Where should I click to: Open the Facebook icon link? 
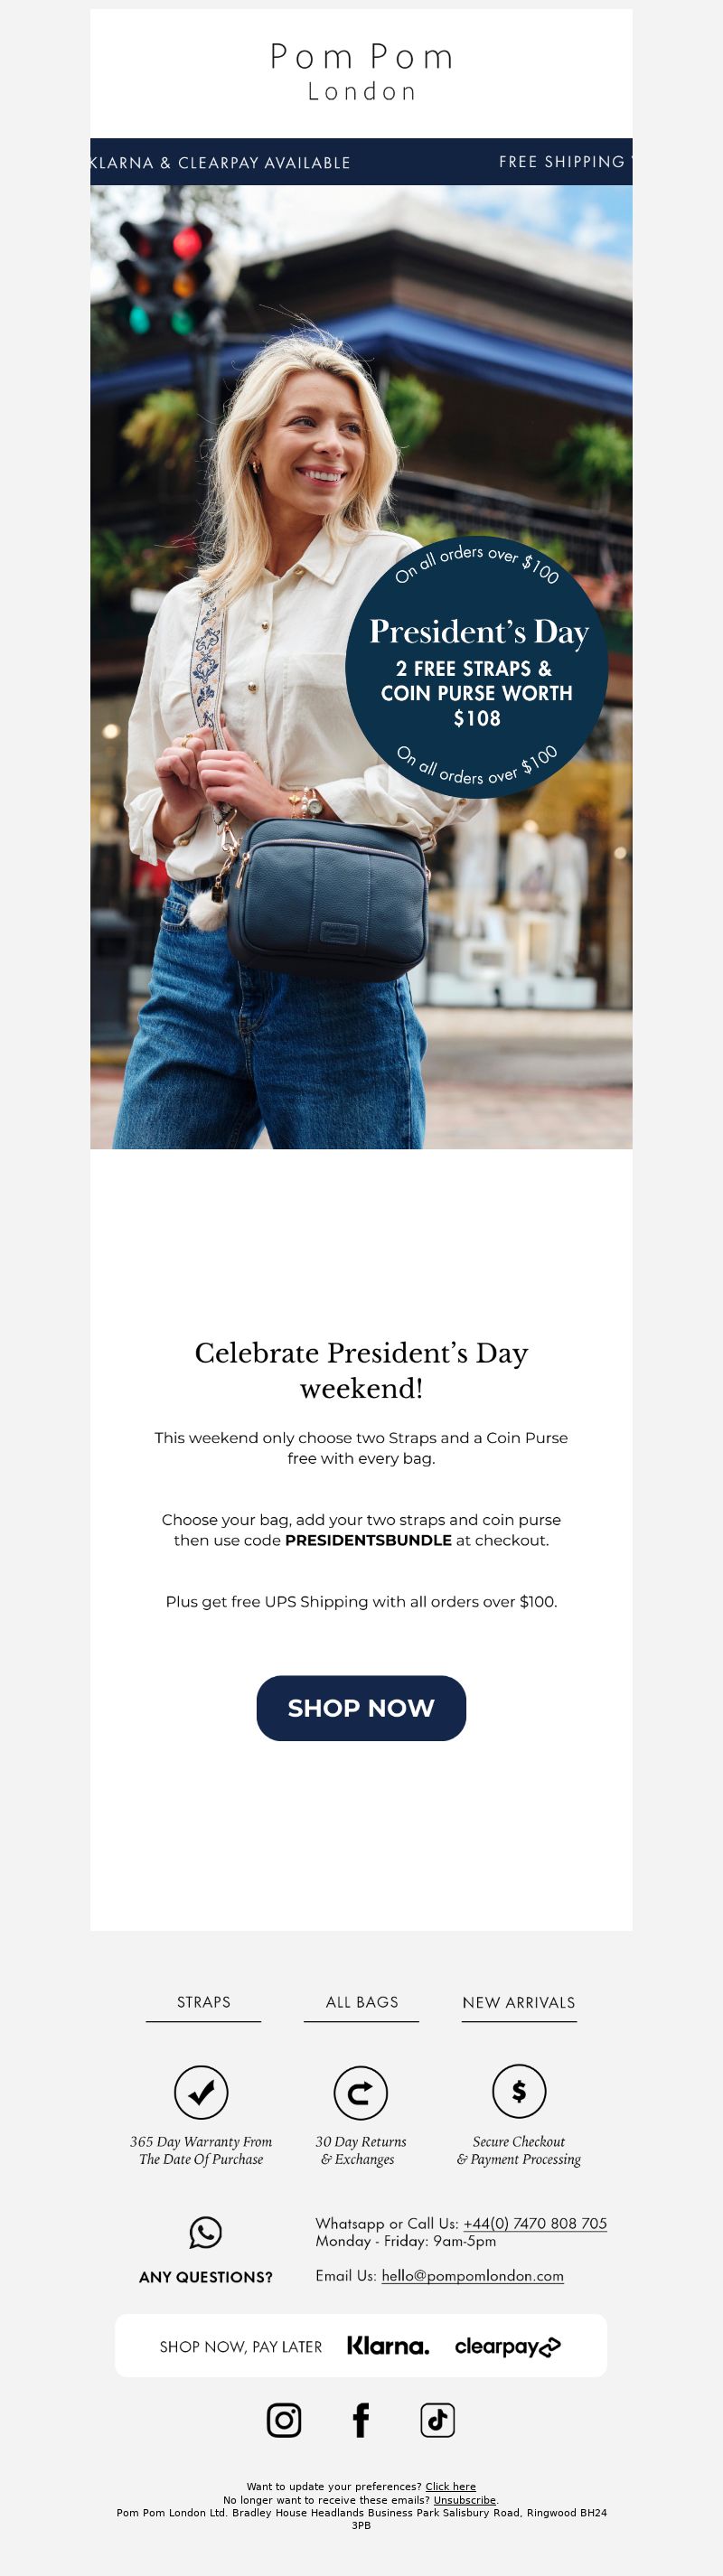coord(361,2419)
